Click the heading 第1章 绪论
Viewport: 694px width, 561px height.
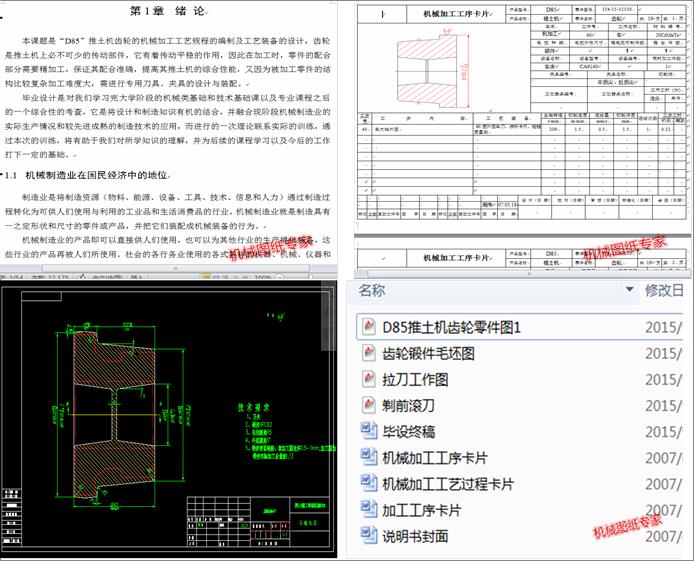click(x=167, y=11)
